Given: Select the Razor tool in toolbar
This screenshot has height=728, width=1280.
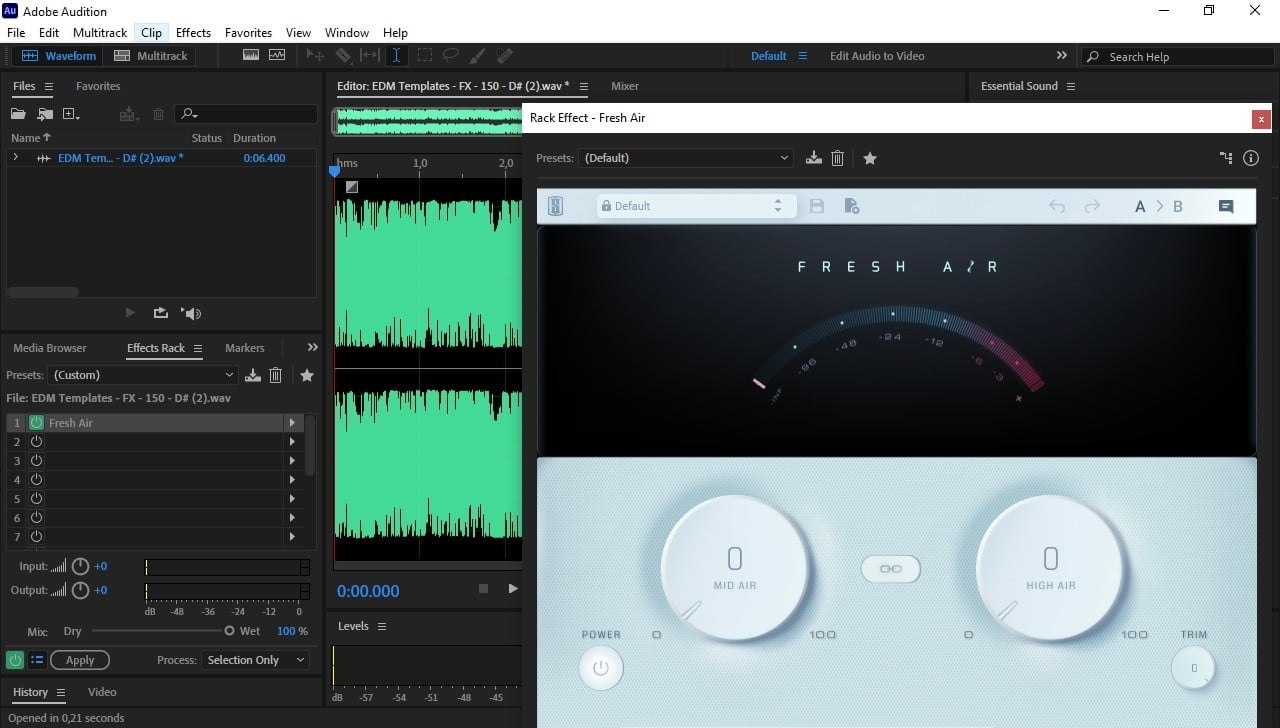Looking at the screenshot, I should tap(343, 56).
